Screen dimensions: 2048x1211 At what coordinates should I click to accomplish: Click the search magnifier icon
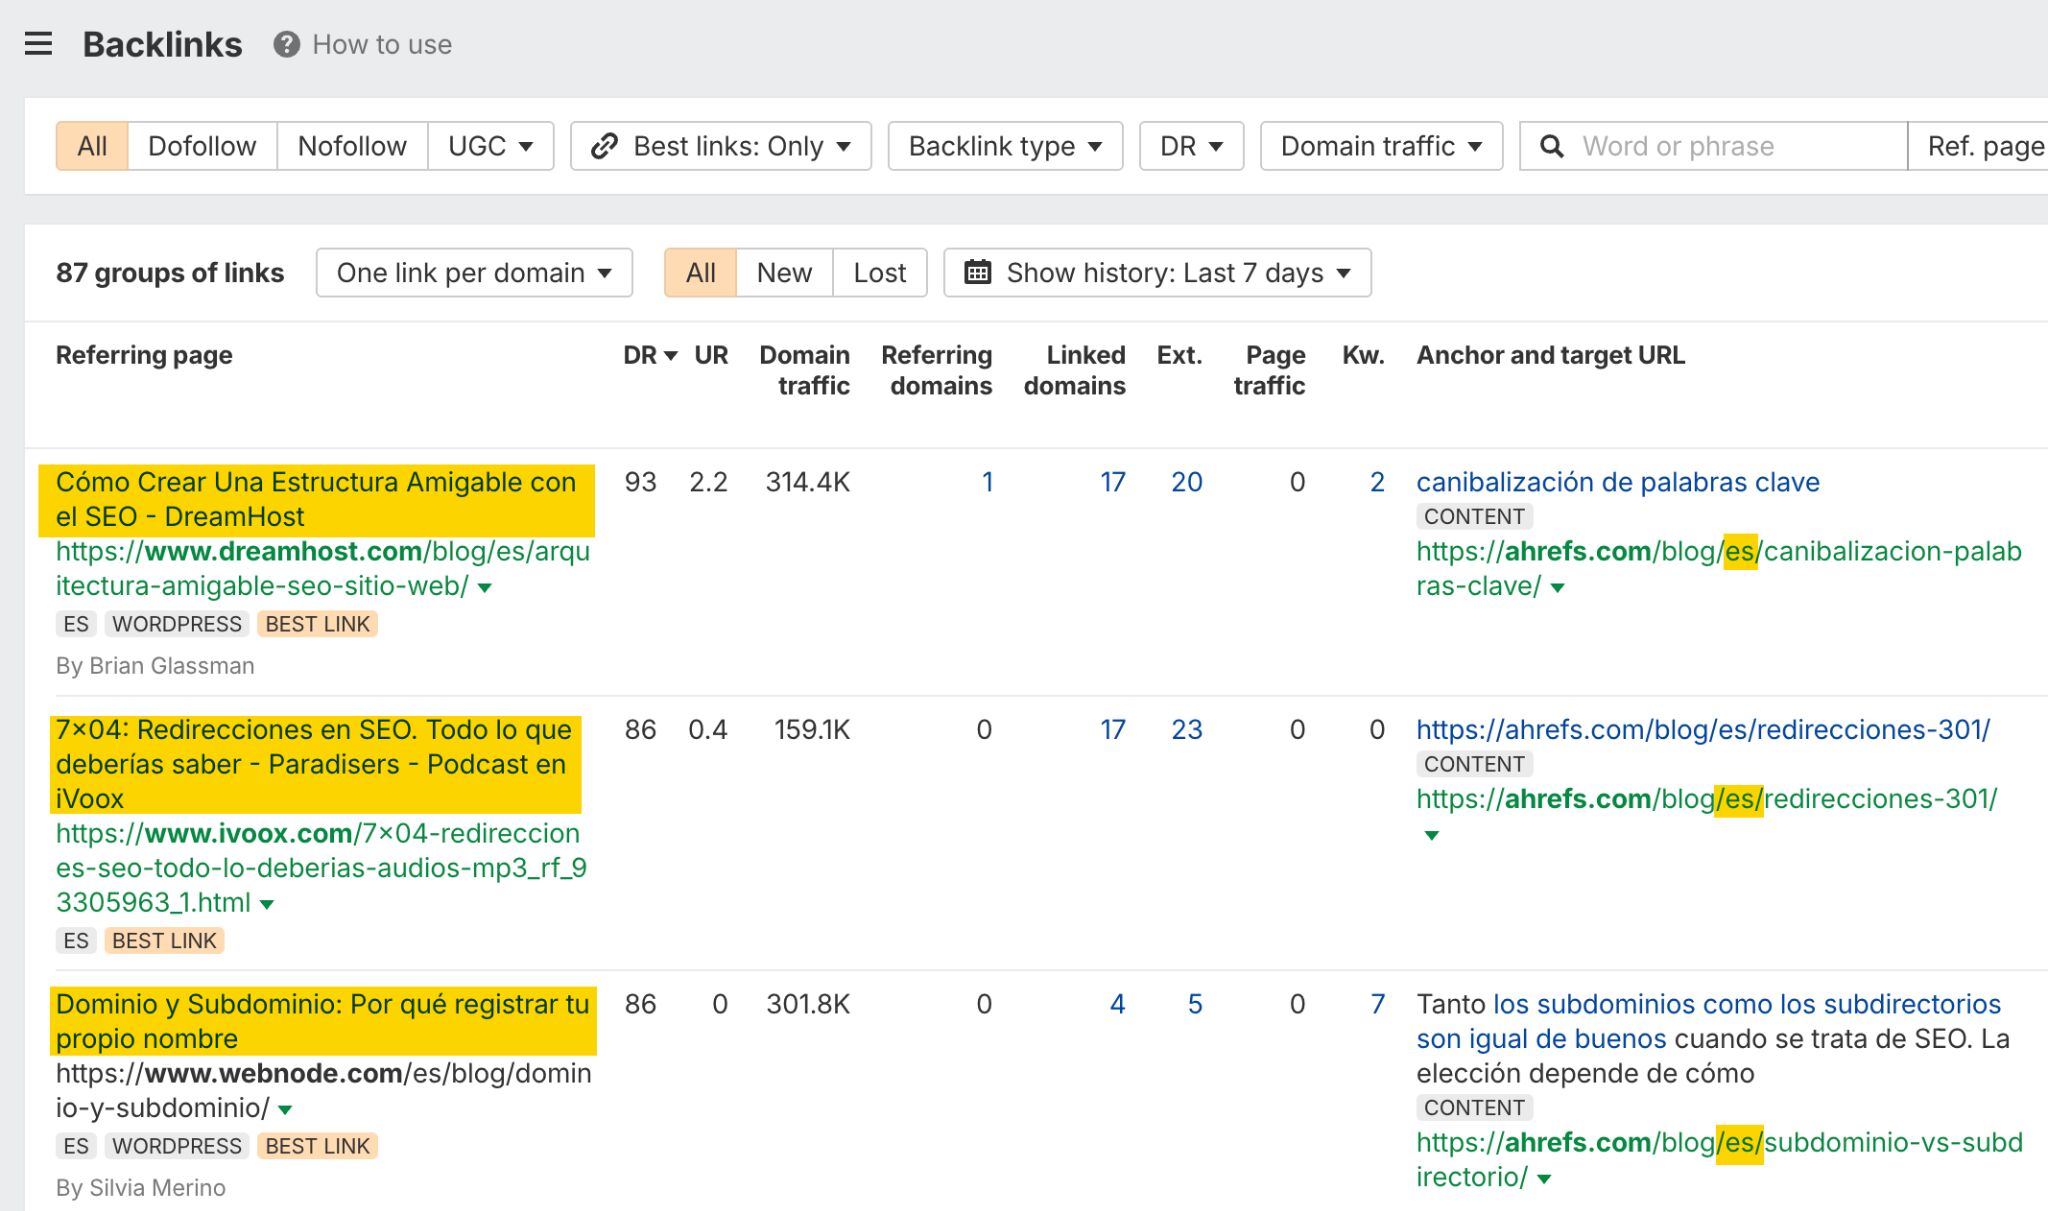(1551, 146)
